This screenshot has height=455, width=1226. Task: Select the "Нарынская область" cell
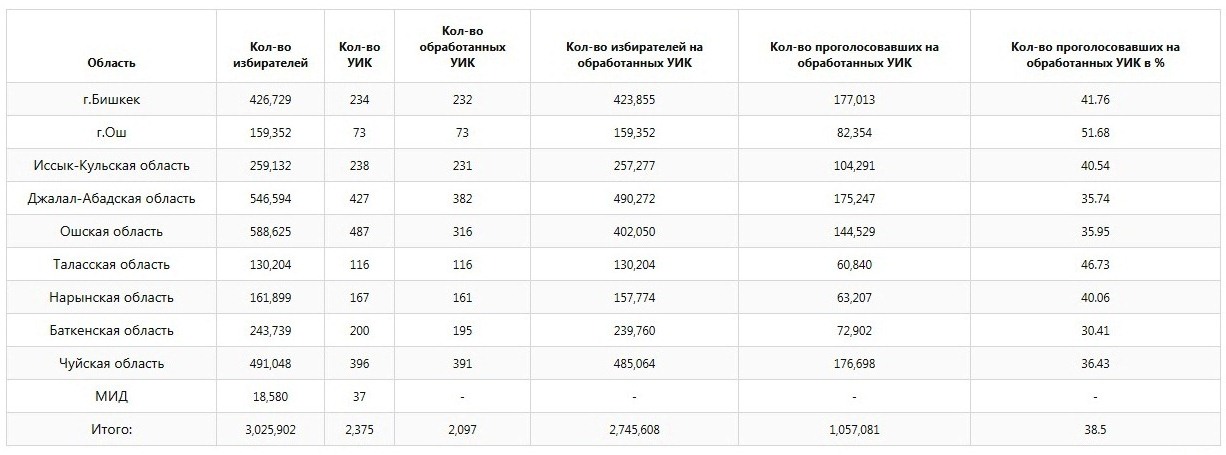pos(111,298)
